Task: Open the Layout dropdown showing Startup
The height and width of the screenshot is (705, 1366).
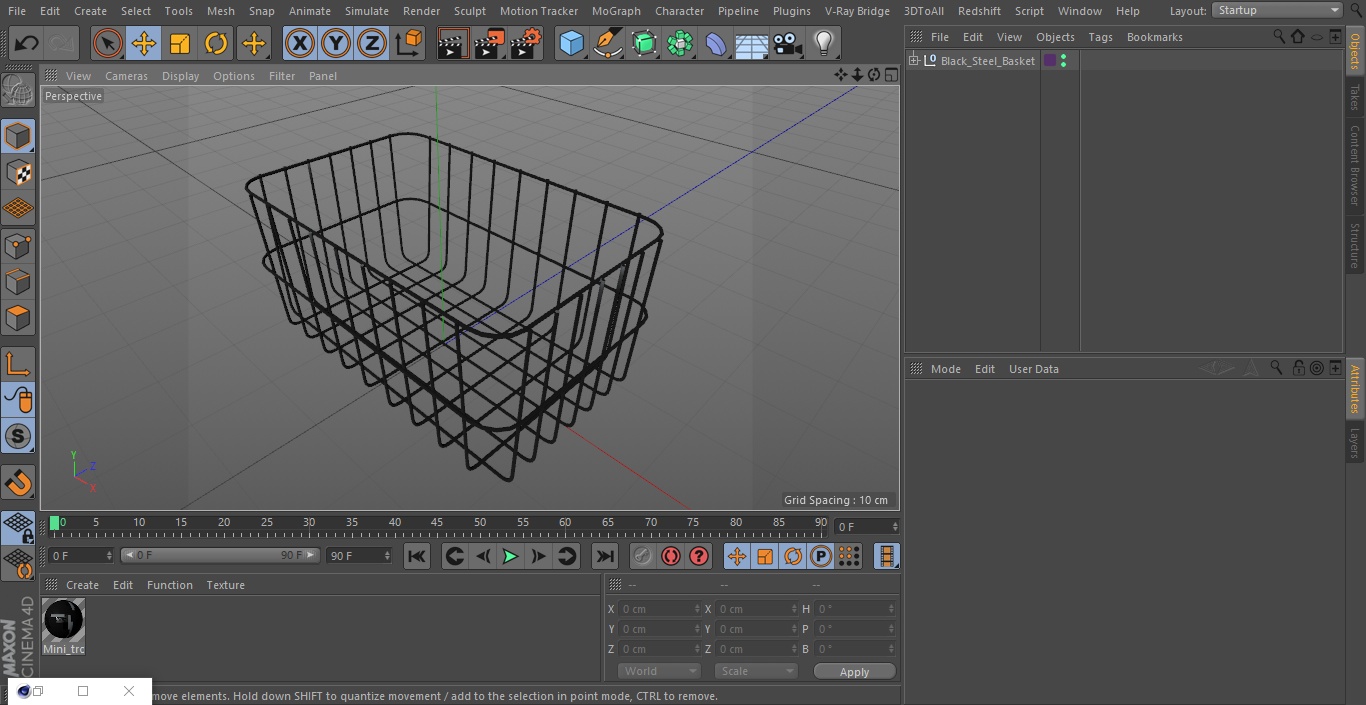Action: coord(1277,10)
